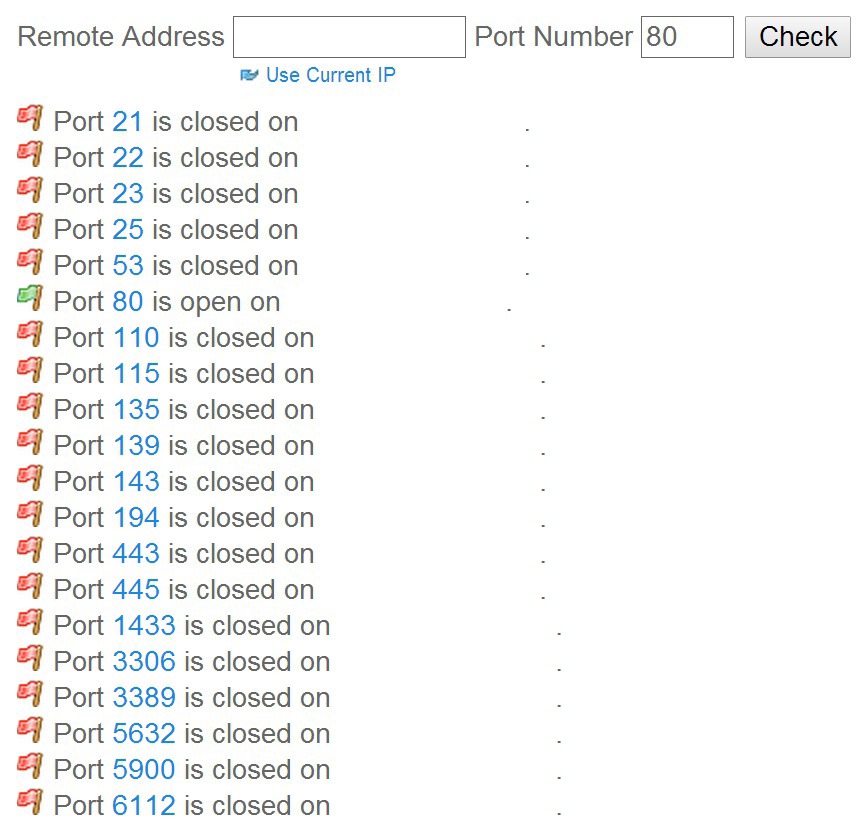Open the port 1433 link
Viewport: 867px width, 830px height.
[144, 625]
